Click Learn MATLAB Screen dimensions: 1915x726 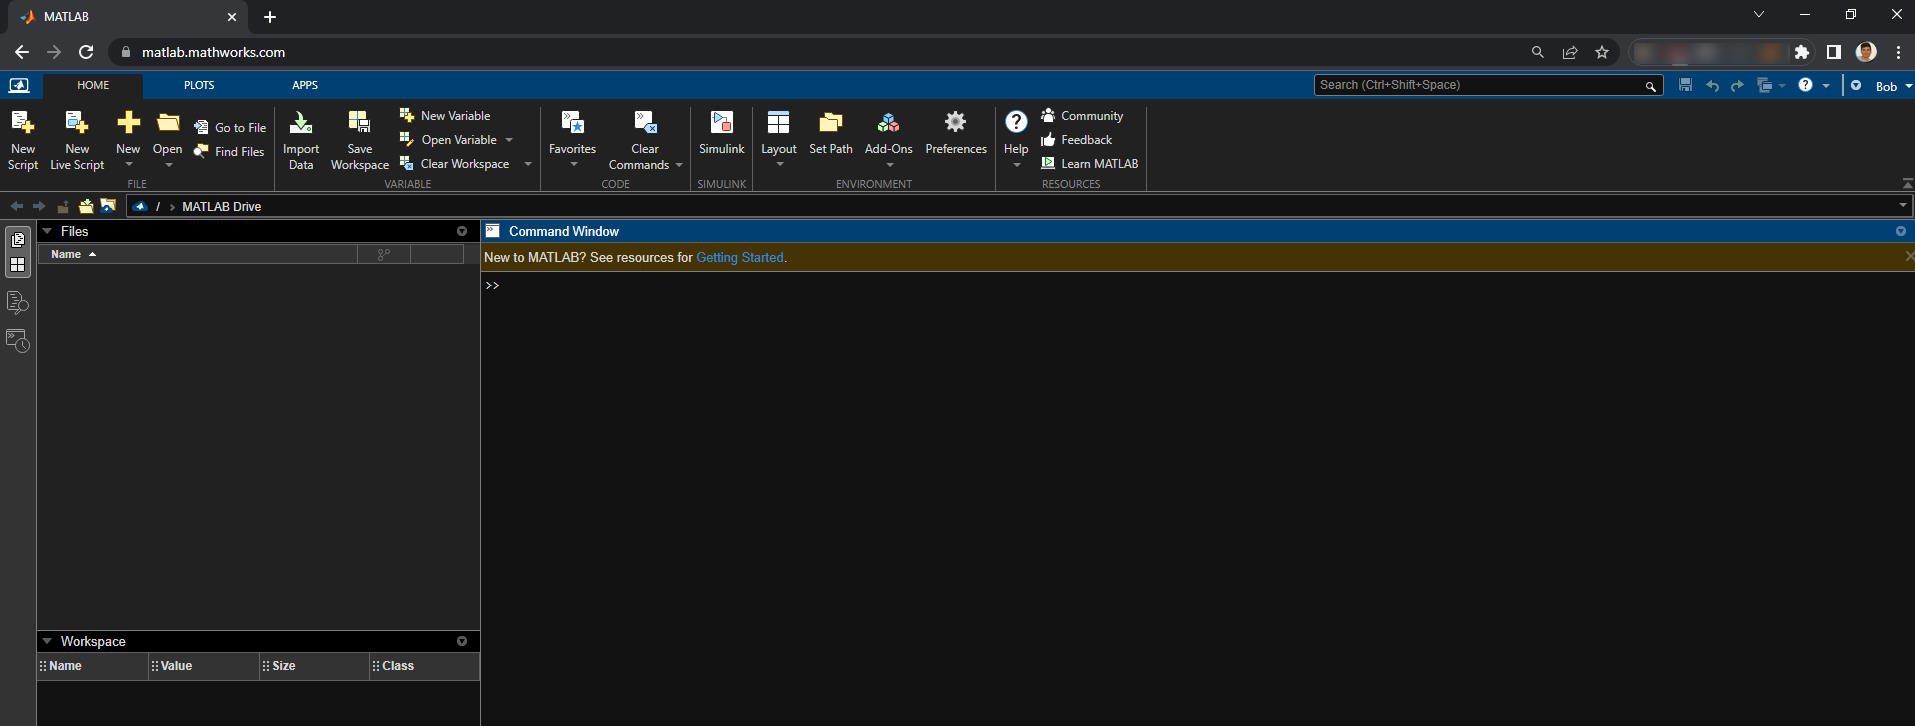pyautogui.click(x=1089, y=164)
